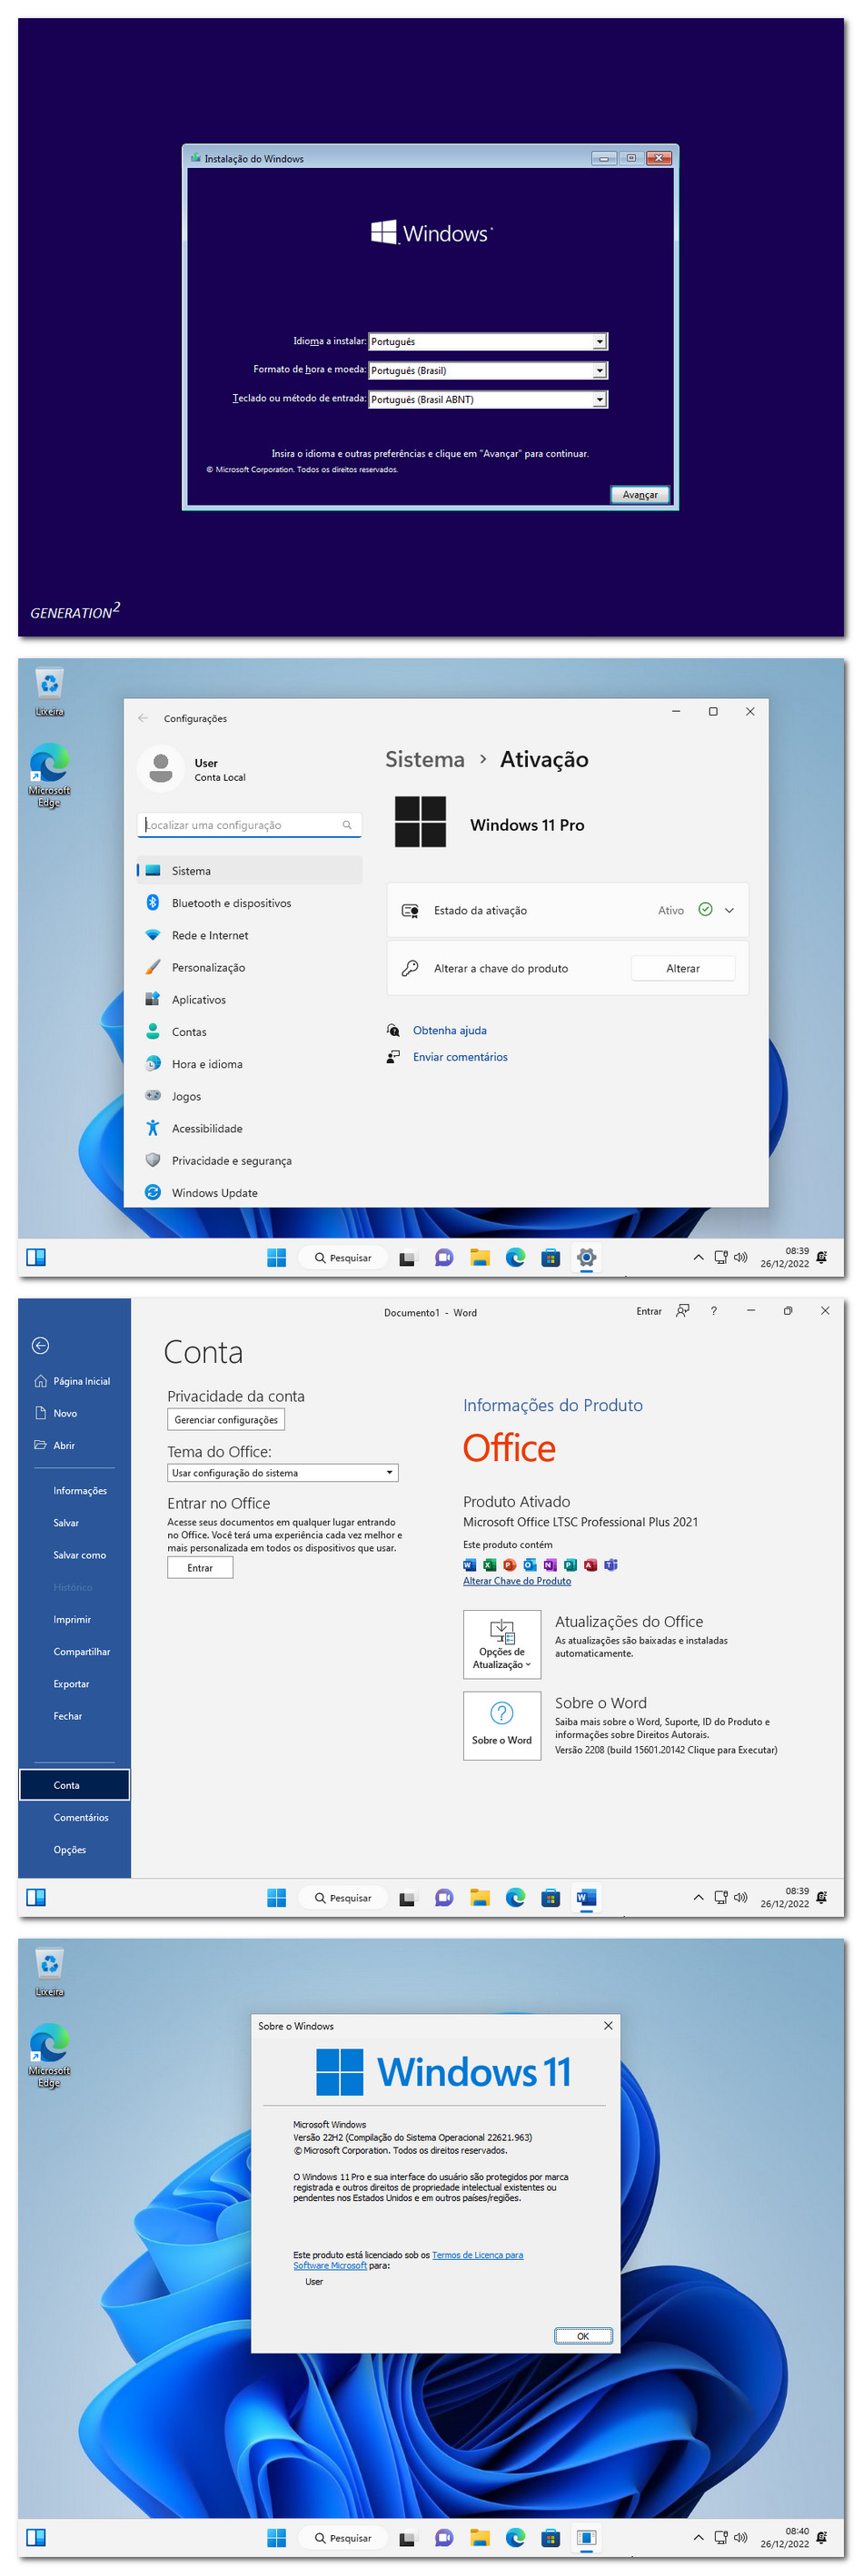Click the Word icon in the taskbar

click(x=587, y=1898)
